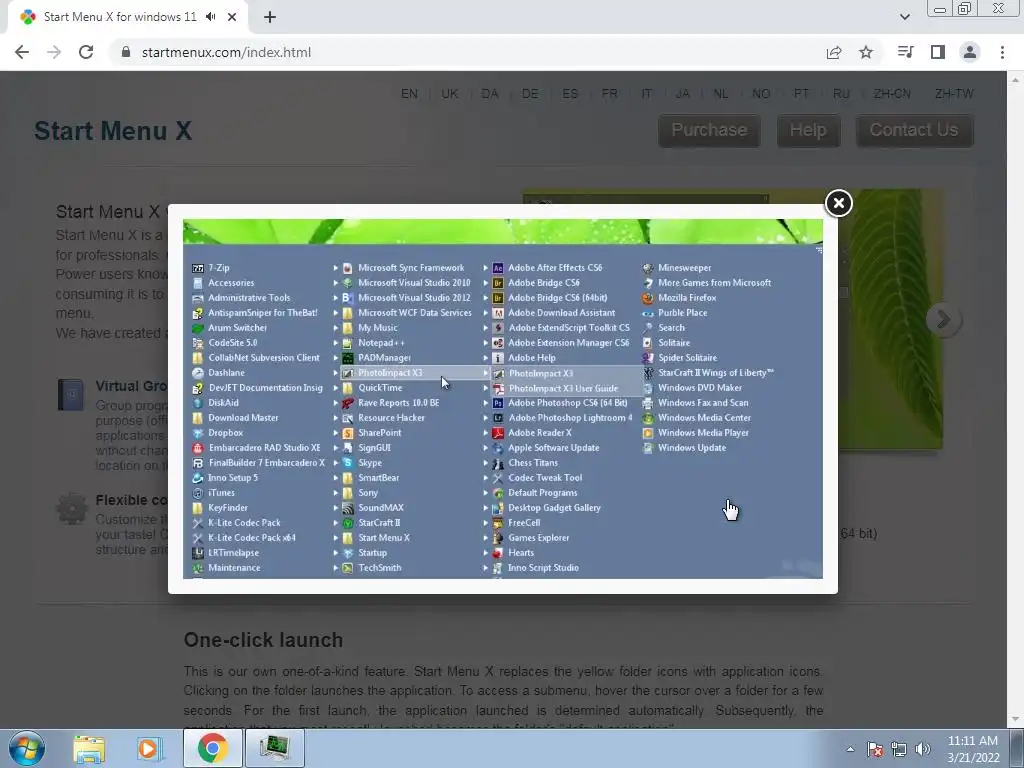Click the Notepad++ icon
Screen dimensions: 1024x768
[347, 343]
